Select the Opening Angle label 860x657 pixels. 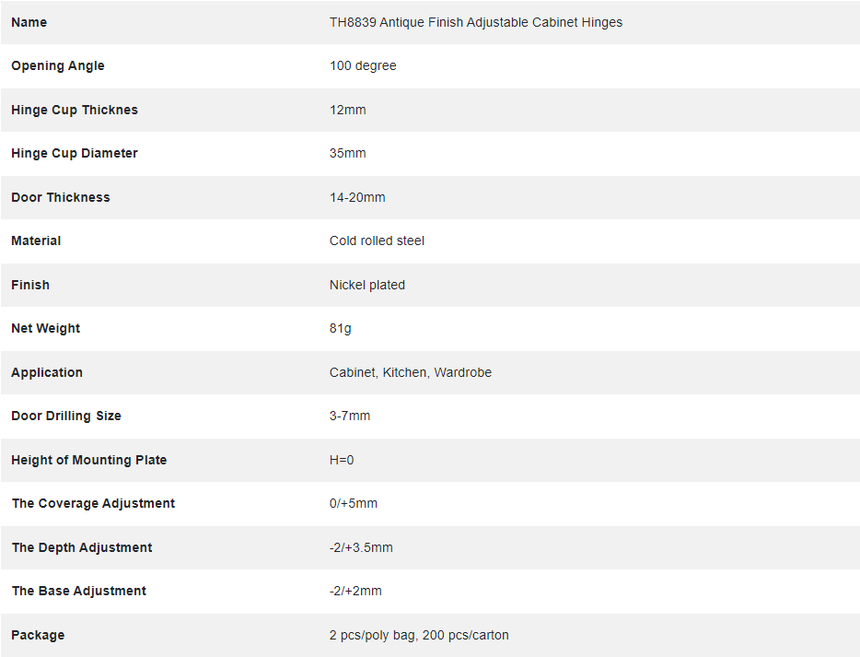coord(58,66)
